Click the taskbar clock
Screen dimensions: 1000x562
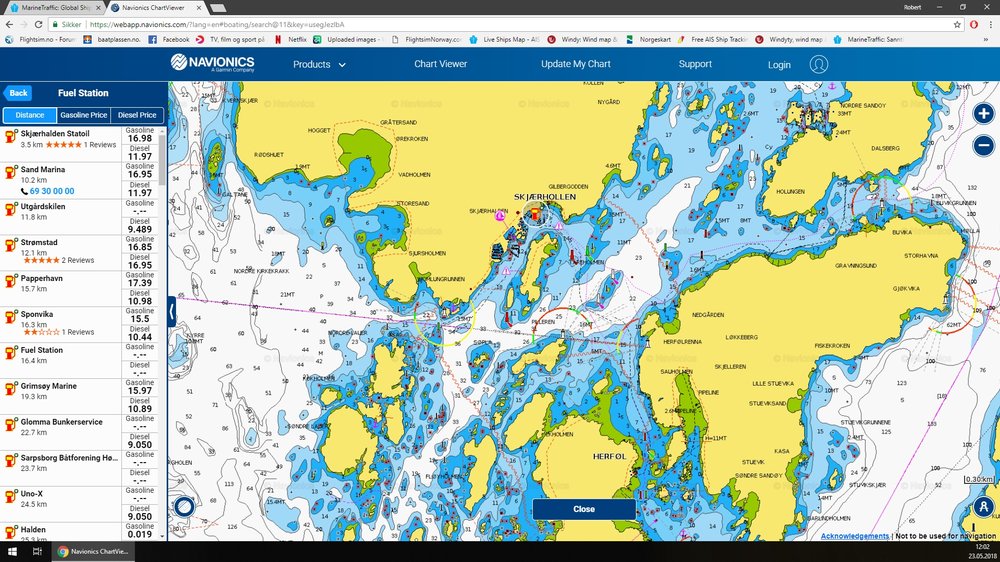point(983,551)
